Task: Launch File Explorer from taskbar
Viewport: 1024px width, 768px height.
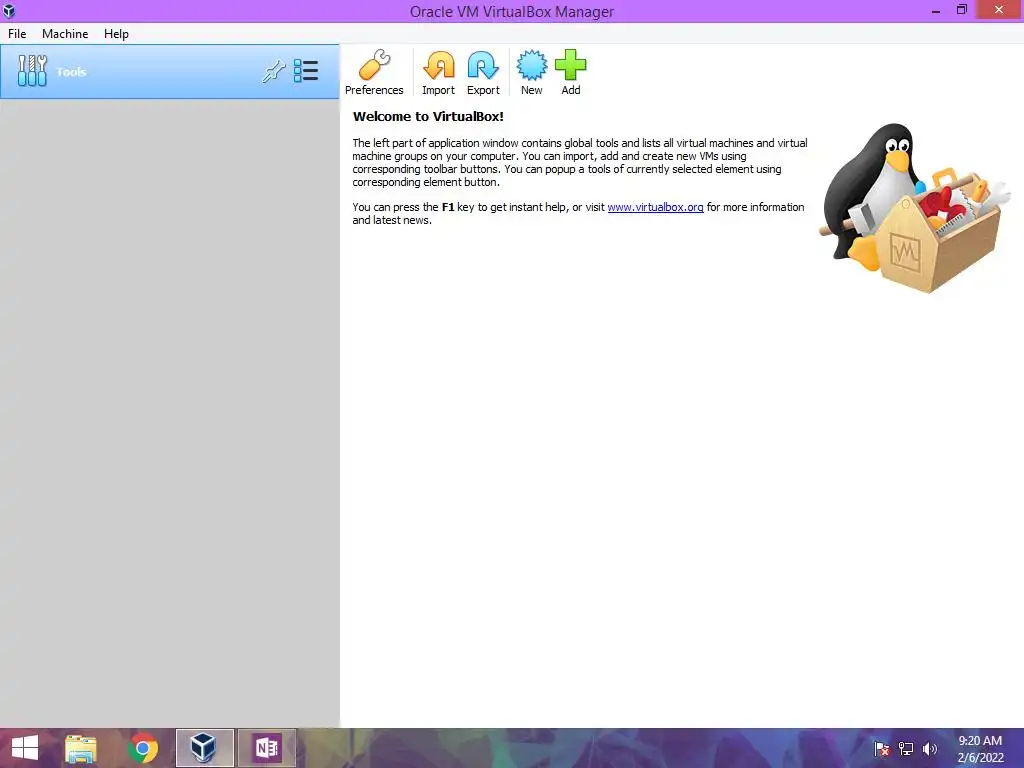Action: (81, 748)
